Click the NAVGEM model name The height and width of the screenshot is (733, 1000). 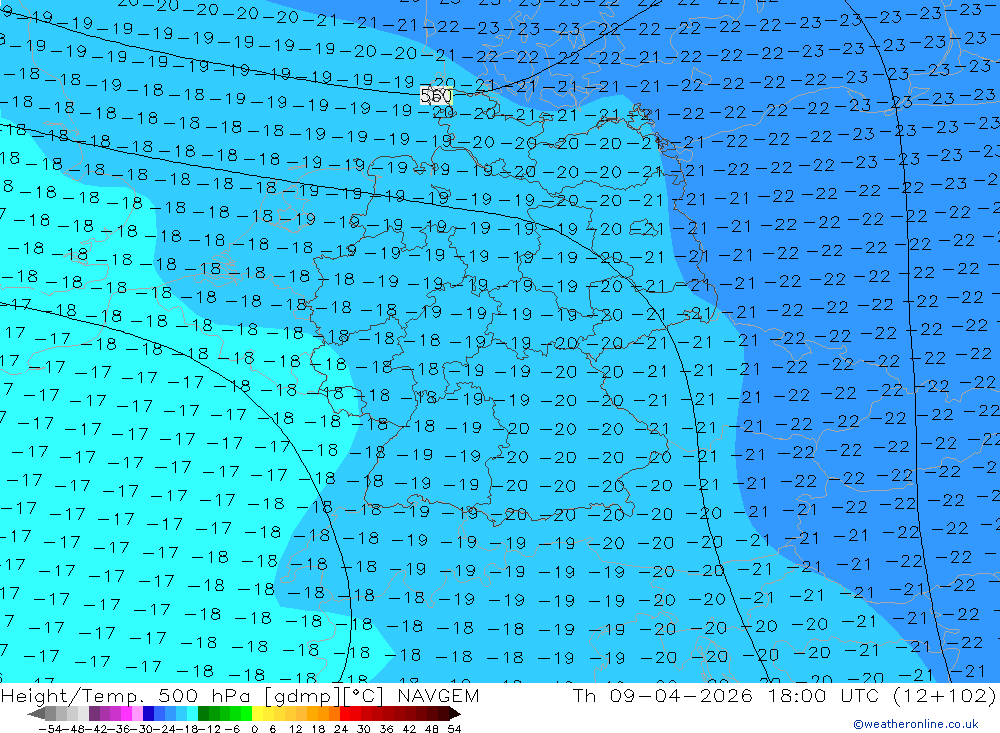[438, 695]
